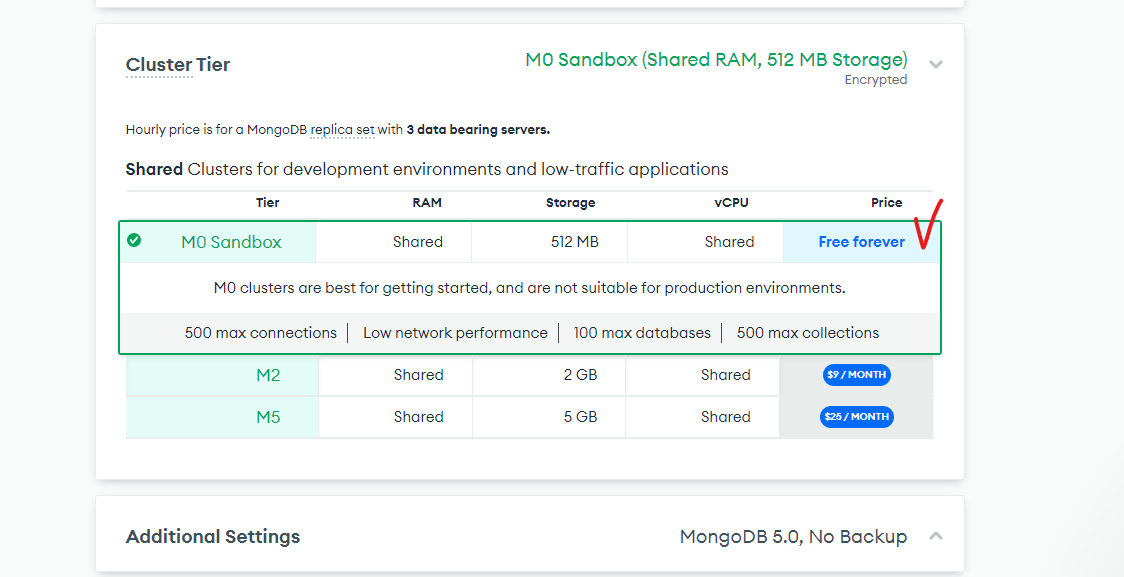
Task: Click the $9 / MONTH price button
Action: click(857, 375)
